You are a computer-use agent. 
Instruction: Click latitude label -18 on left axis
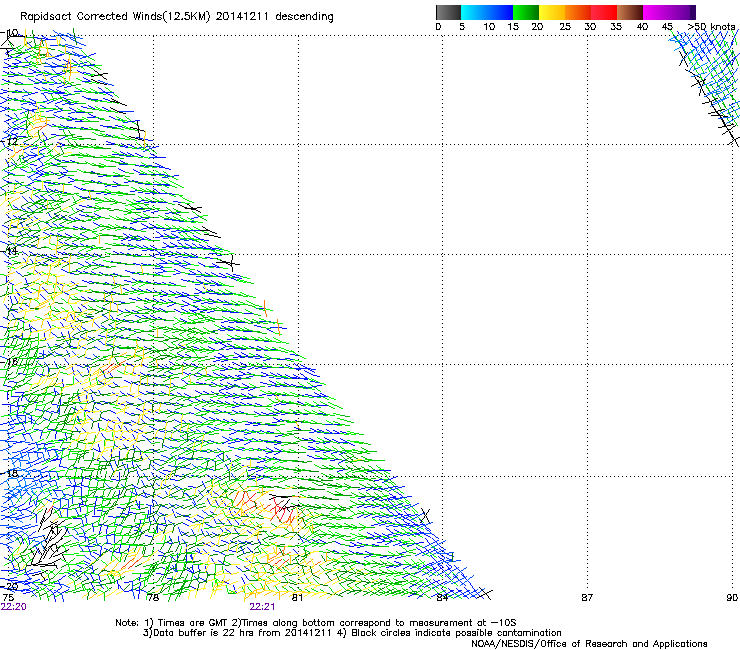point(10,473)
